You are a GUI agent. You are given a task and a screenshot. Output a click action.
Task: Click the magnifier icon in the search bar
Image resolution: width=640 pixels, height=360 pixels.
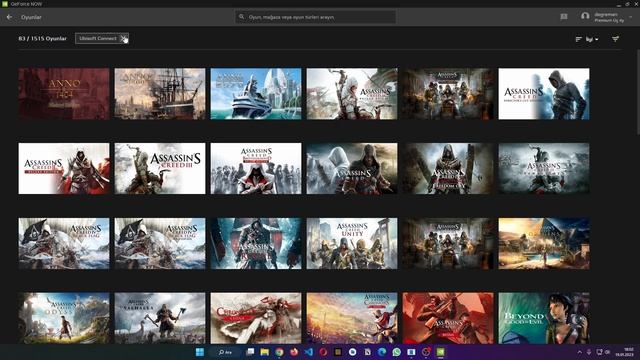(x=241, y=17)
